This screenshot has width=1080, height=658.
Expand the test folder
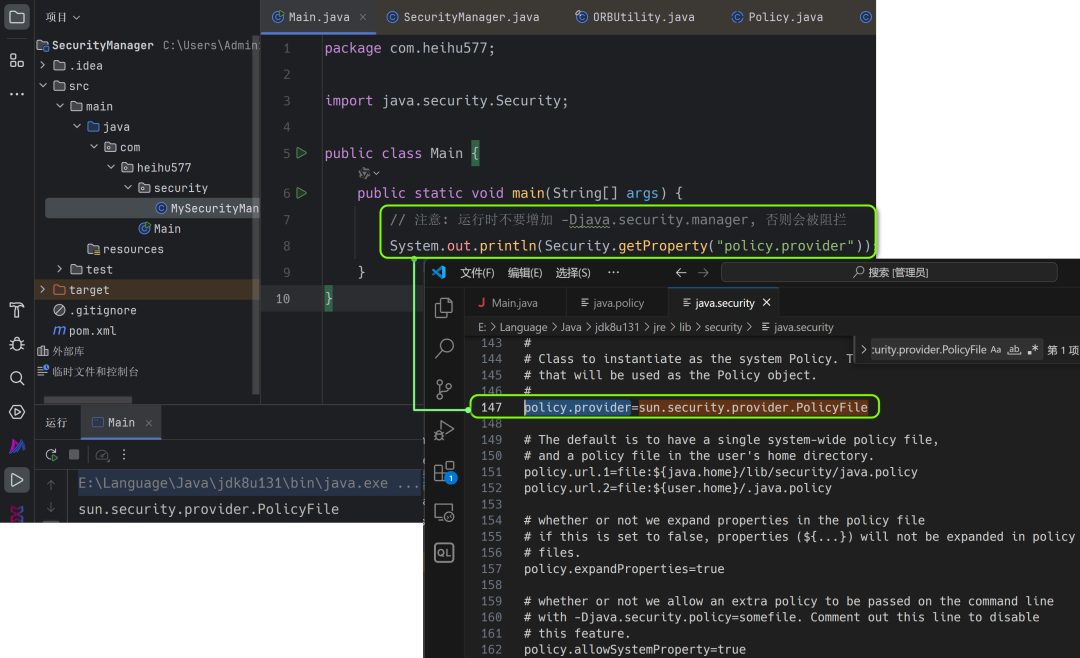60,269
